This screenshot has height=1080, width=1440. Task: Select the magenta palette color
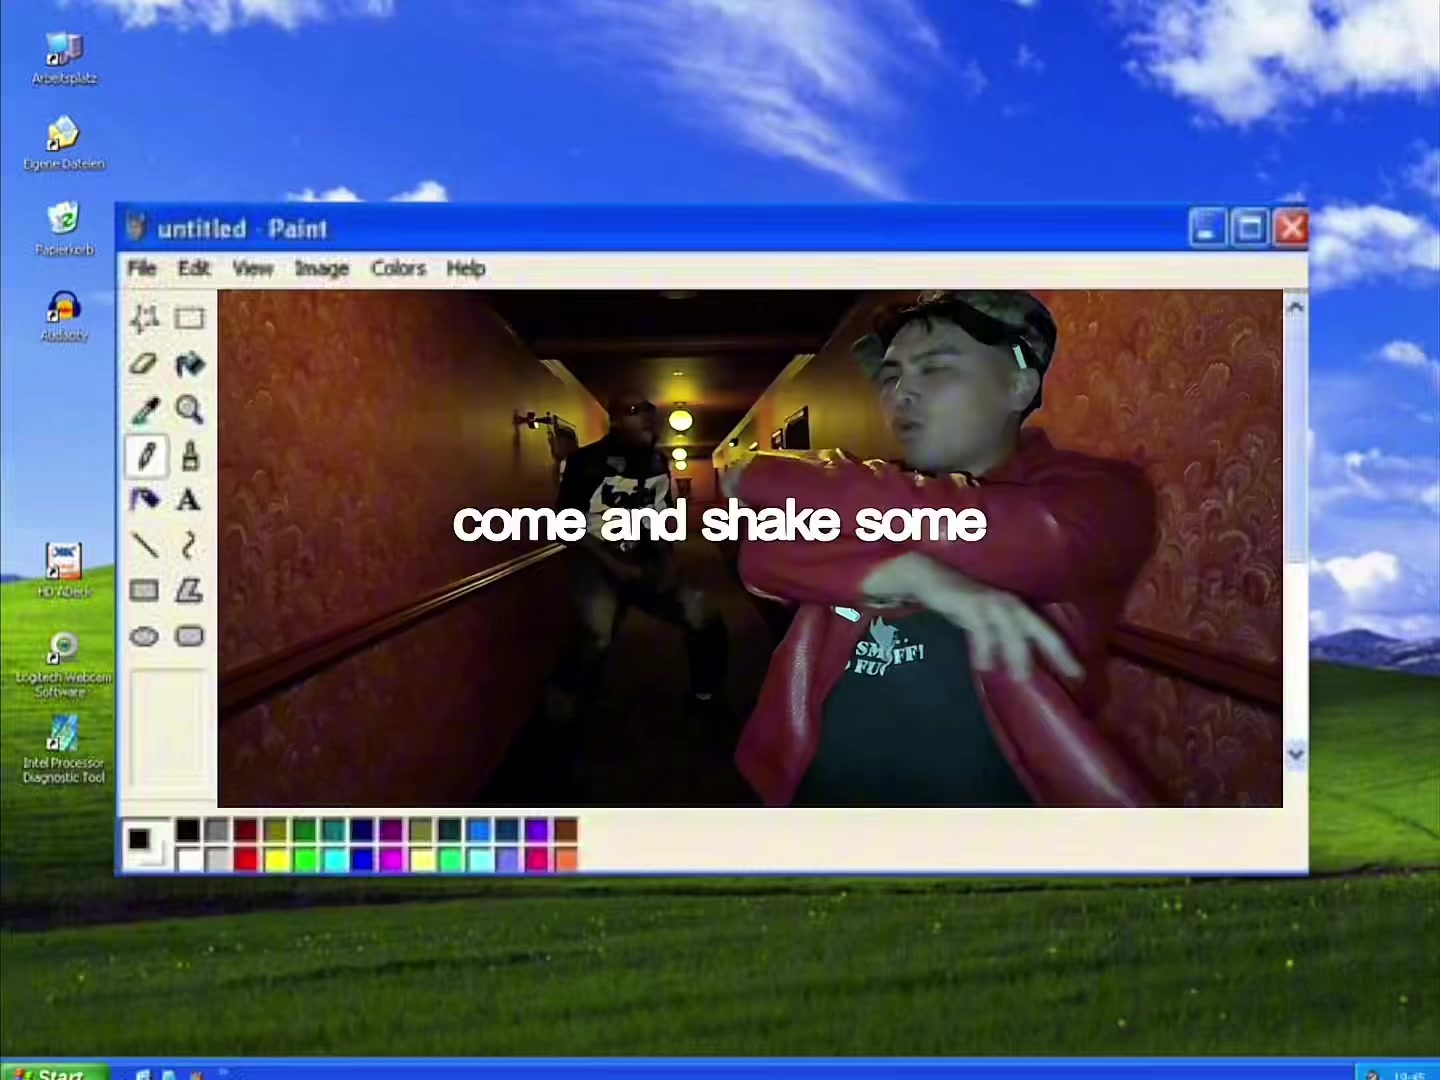[392, 859]
